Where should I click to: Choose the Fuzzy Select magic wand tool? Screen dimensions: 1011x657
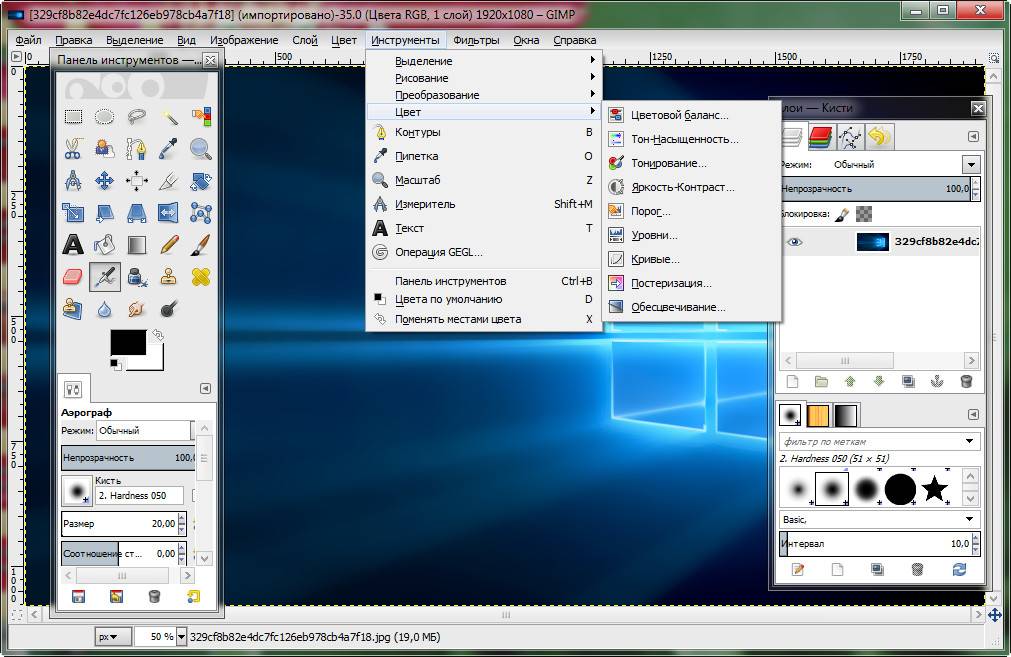tap(169, 117)
